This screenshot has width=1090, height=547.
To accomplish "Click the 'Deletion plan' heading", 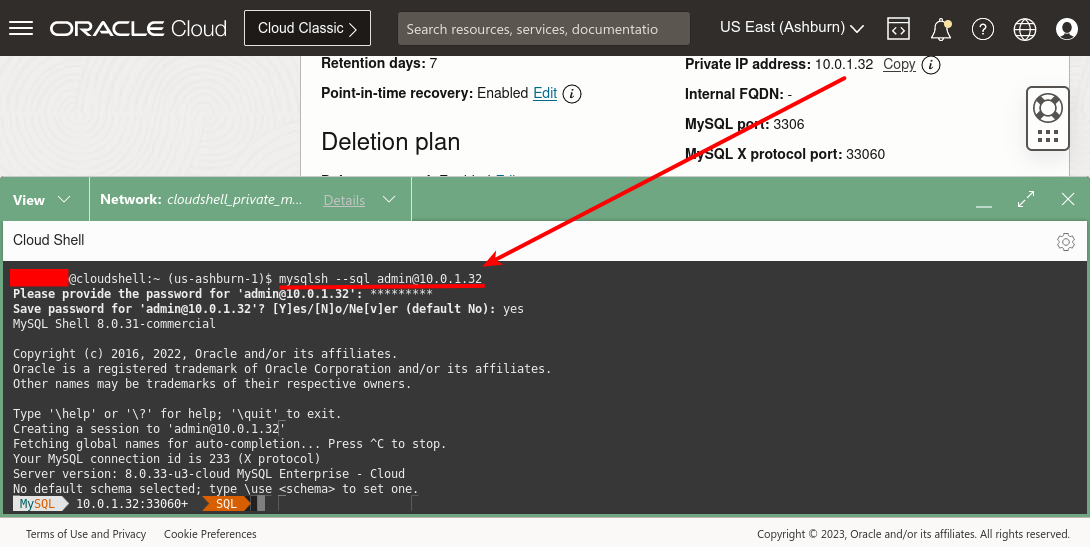I will (391, 142).
